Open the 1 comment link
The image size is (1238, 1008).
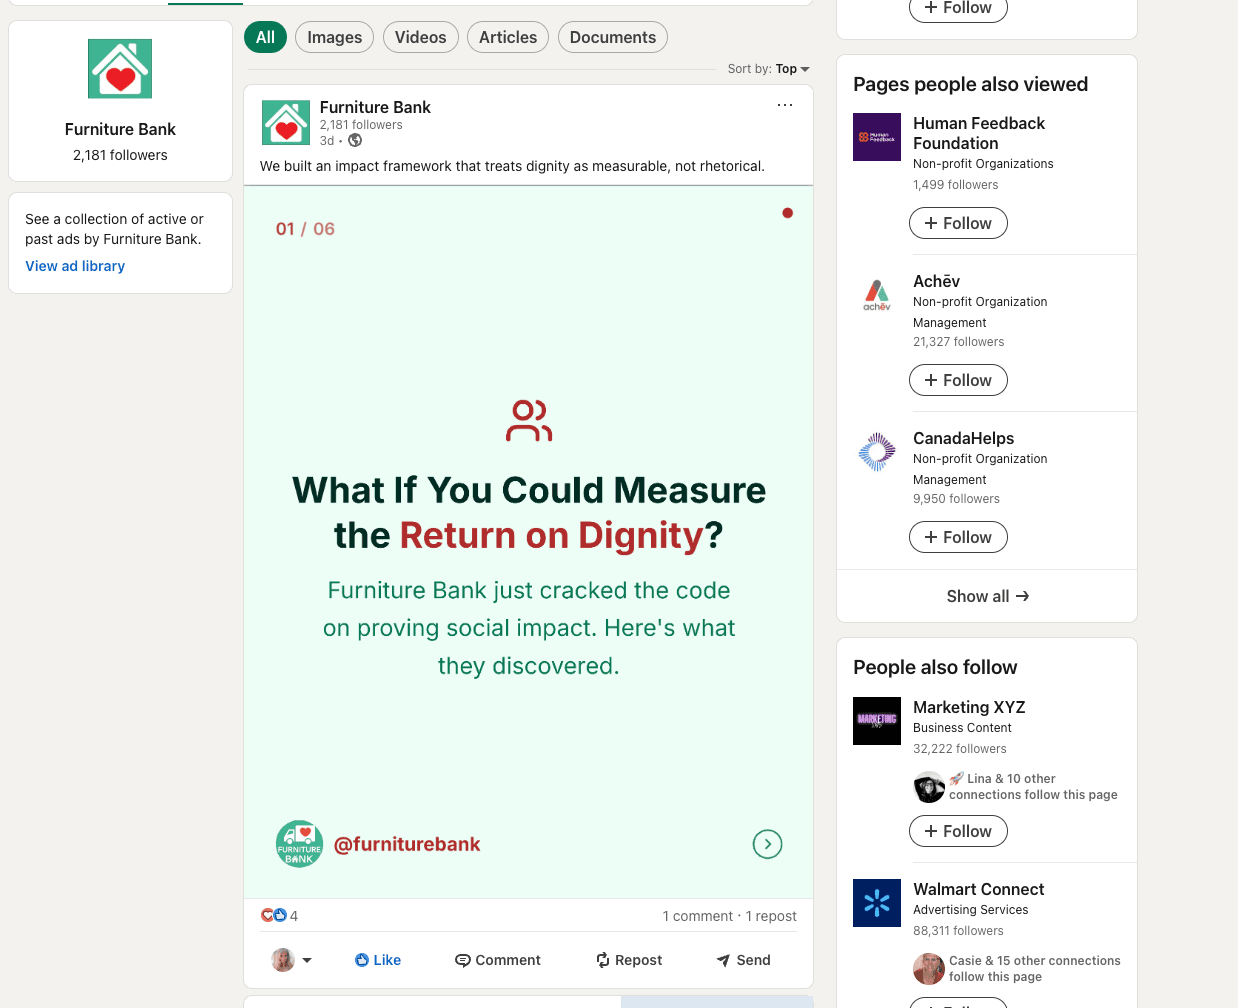(x=697, y=916)
